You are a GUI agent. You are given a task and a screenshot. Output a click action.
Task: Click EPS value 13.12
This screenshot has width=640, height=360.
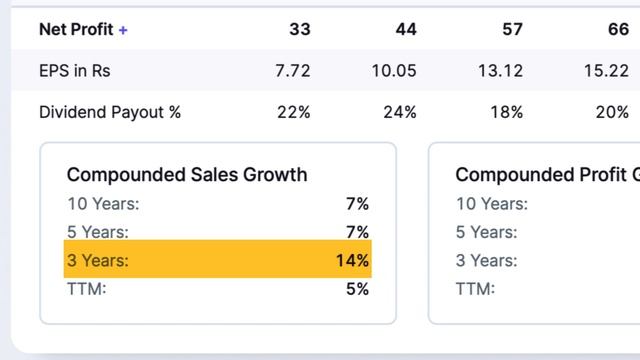point(500,71)
